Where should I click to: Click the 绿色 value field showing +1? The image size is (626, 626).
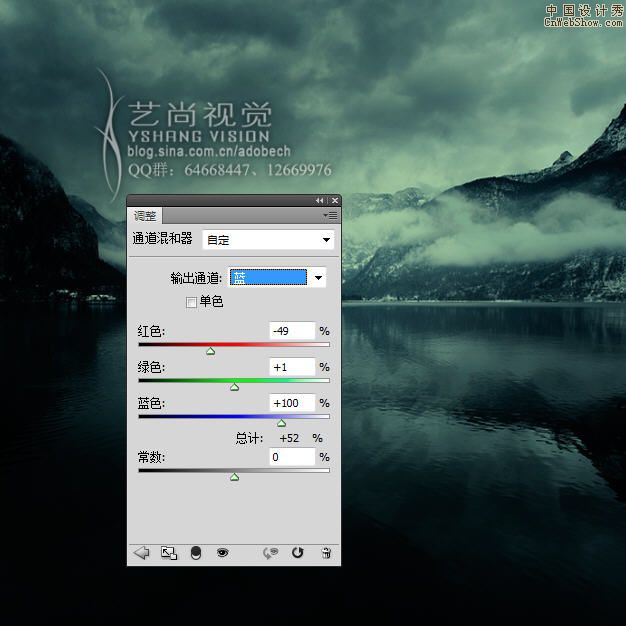click(292, 367)
